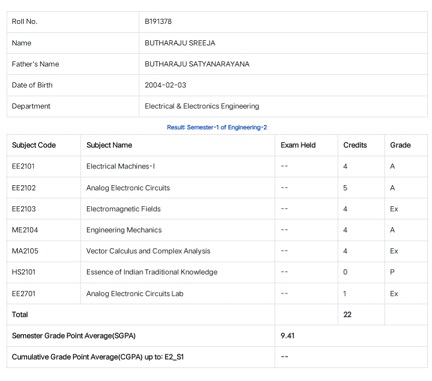This screenshot has width=432, height=381.
Task: Click the Exam Held column header
Action: click(x=298, y=145)
